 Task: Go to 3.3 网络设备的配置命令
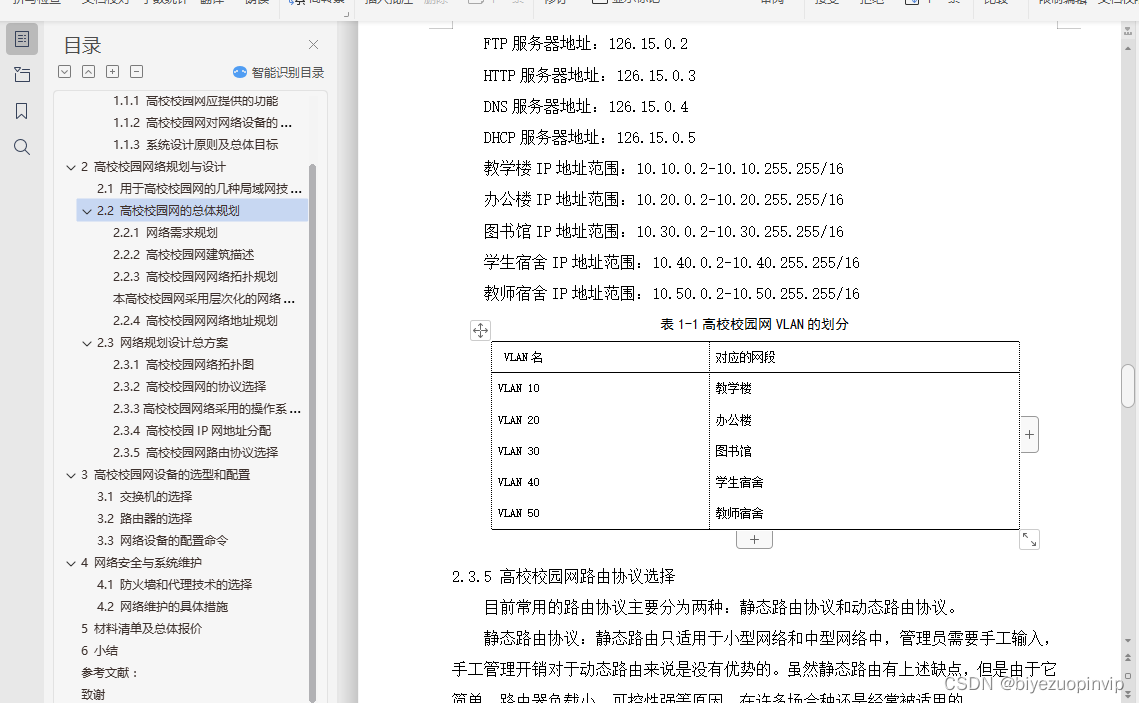[162, 541]
